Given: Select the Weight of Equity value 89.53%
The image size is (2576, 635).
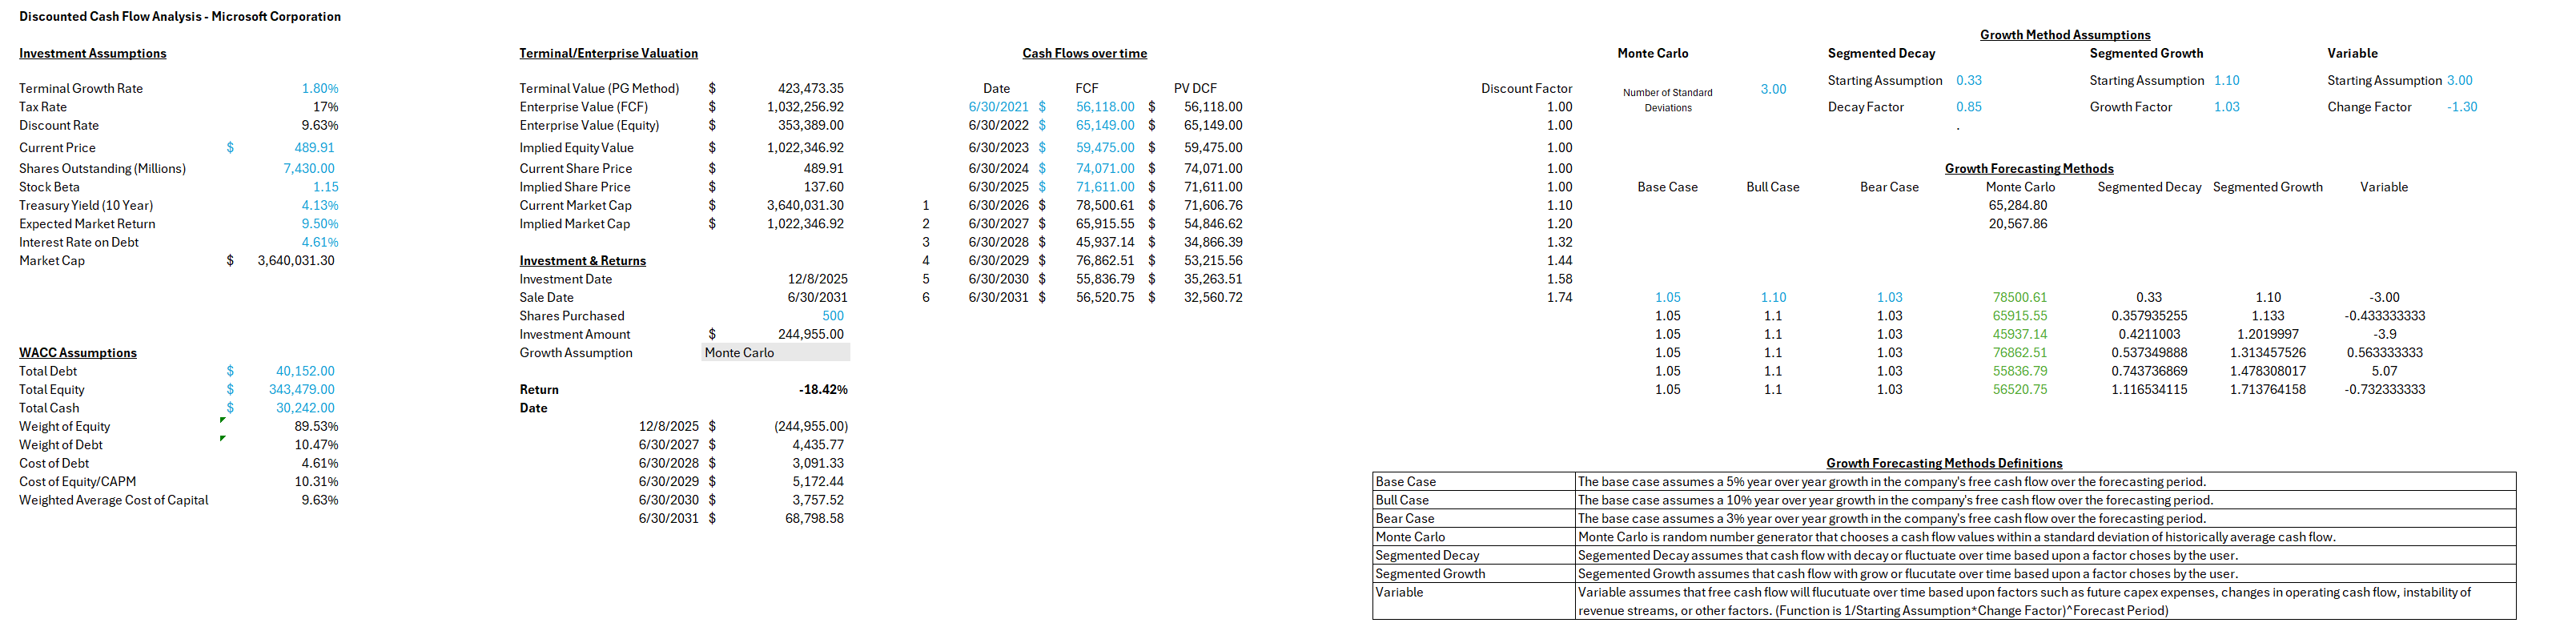Looking at the screenshot, I should [316, 426].
